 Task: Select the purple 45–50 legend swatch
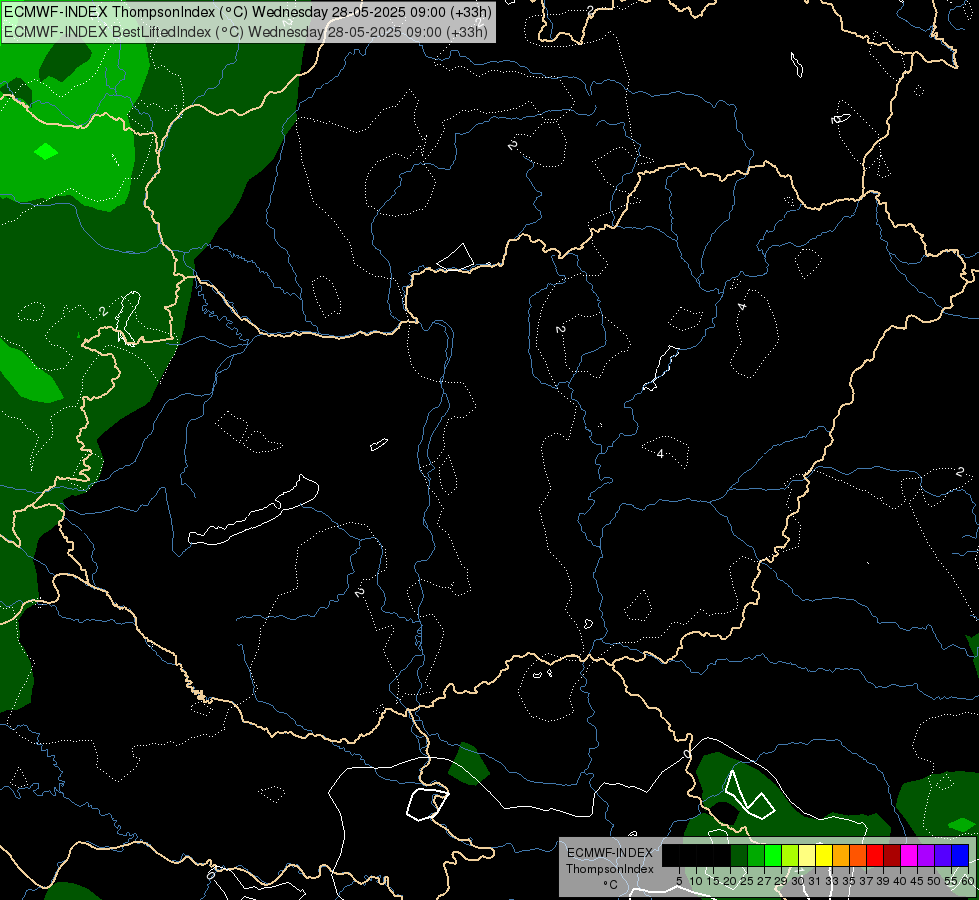925,855
